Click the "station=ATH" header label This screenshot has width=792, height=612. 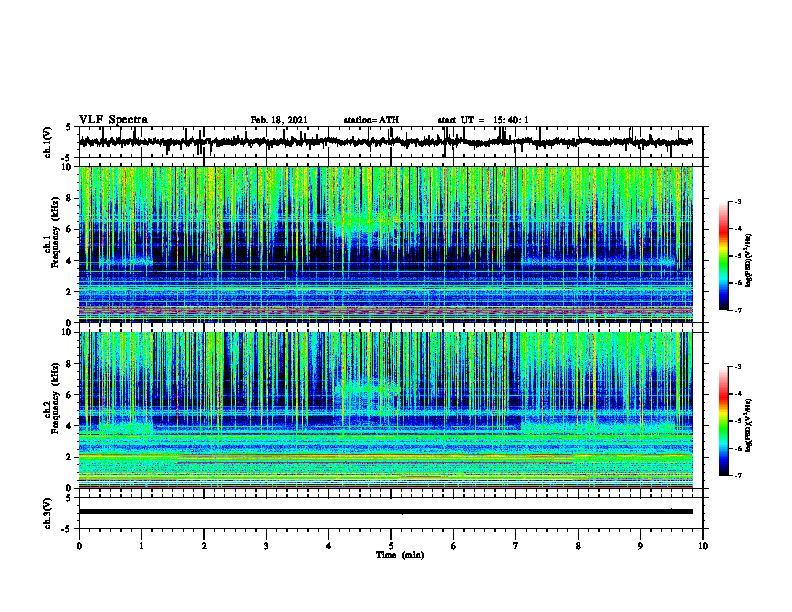371,120
